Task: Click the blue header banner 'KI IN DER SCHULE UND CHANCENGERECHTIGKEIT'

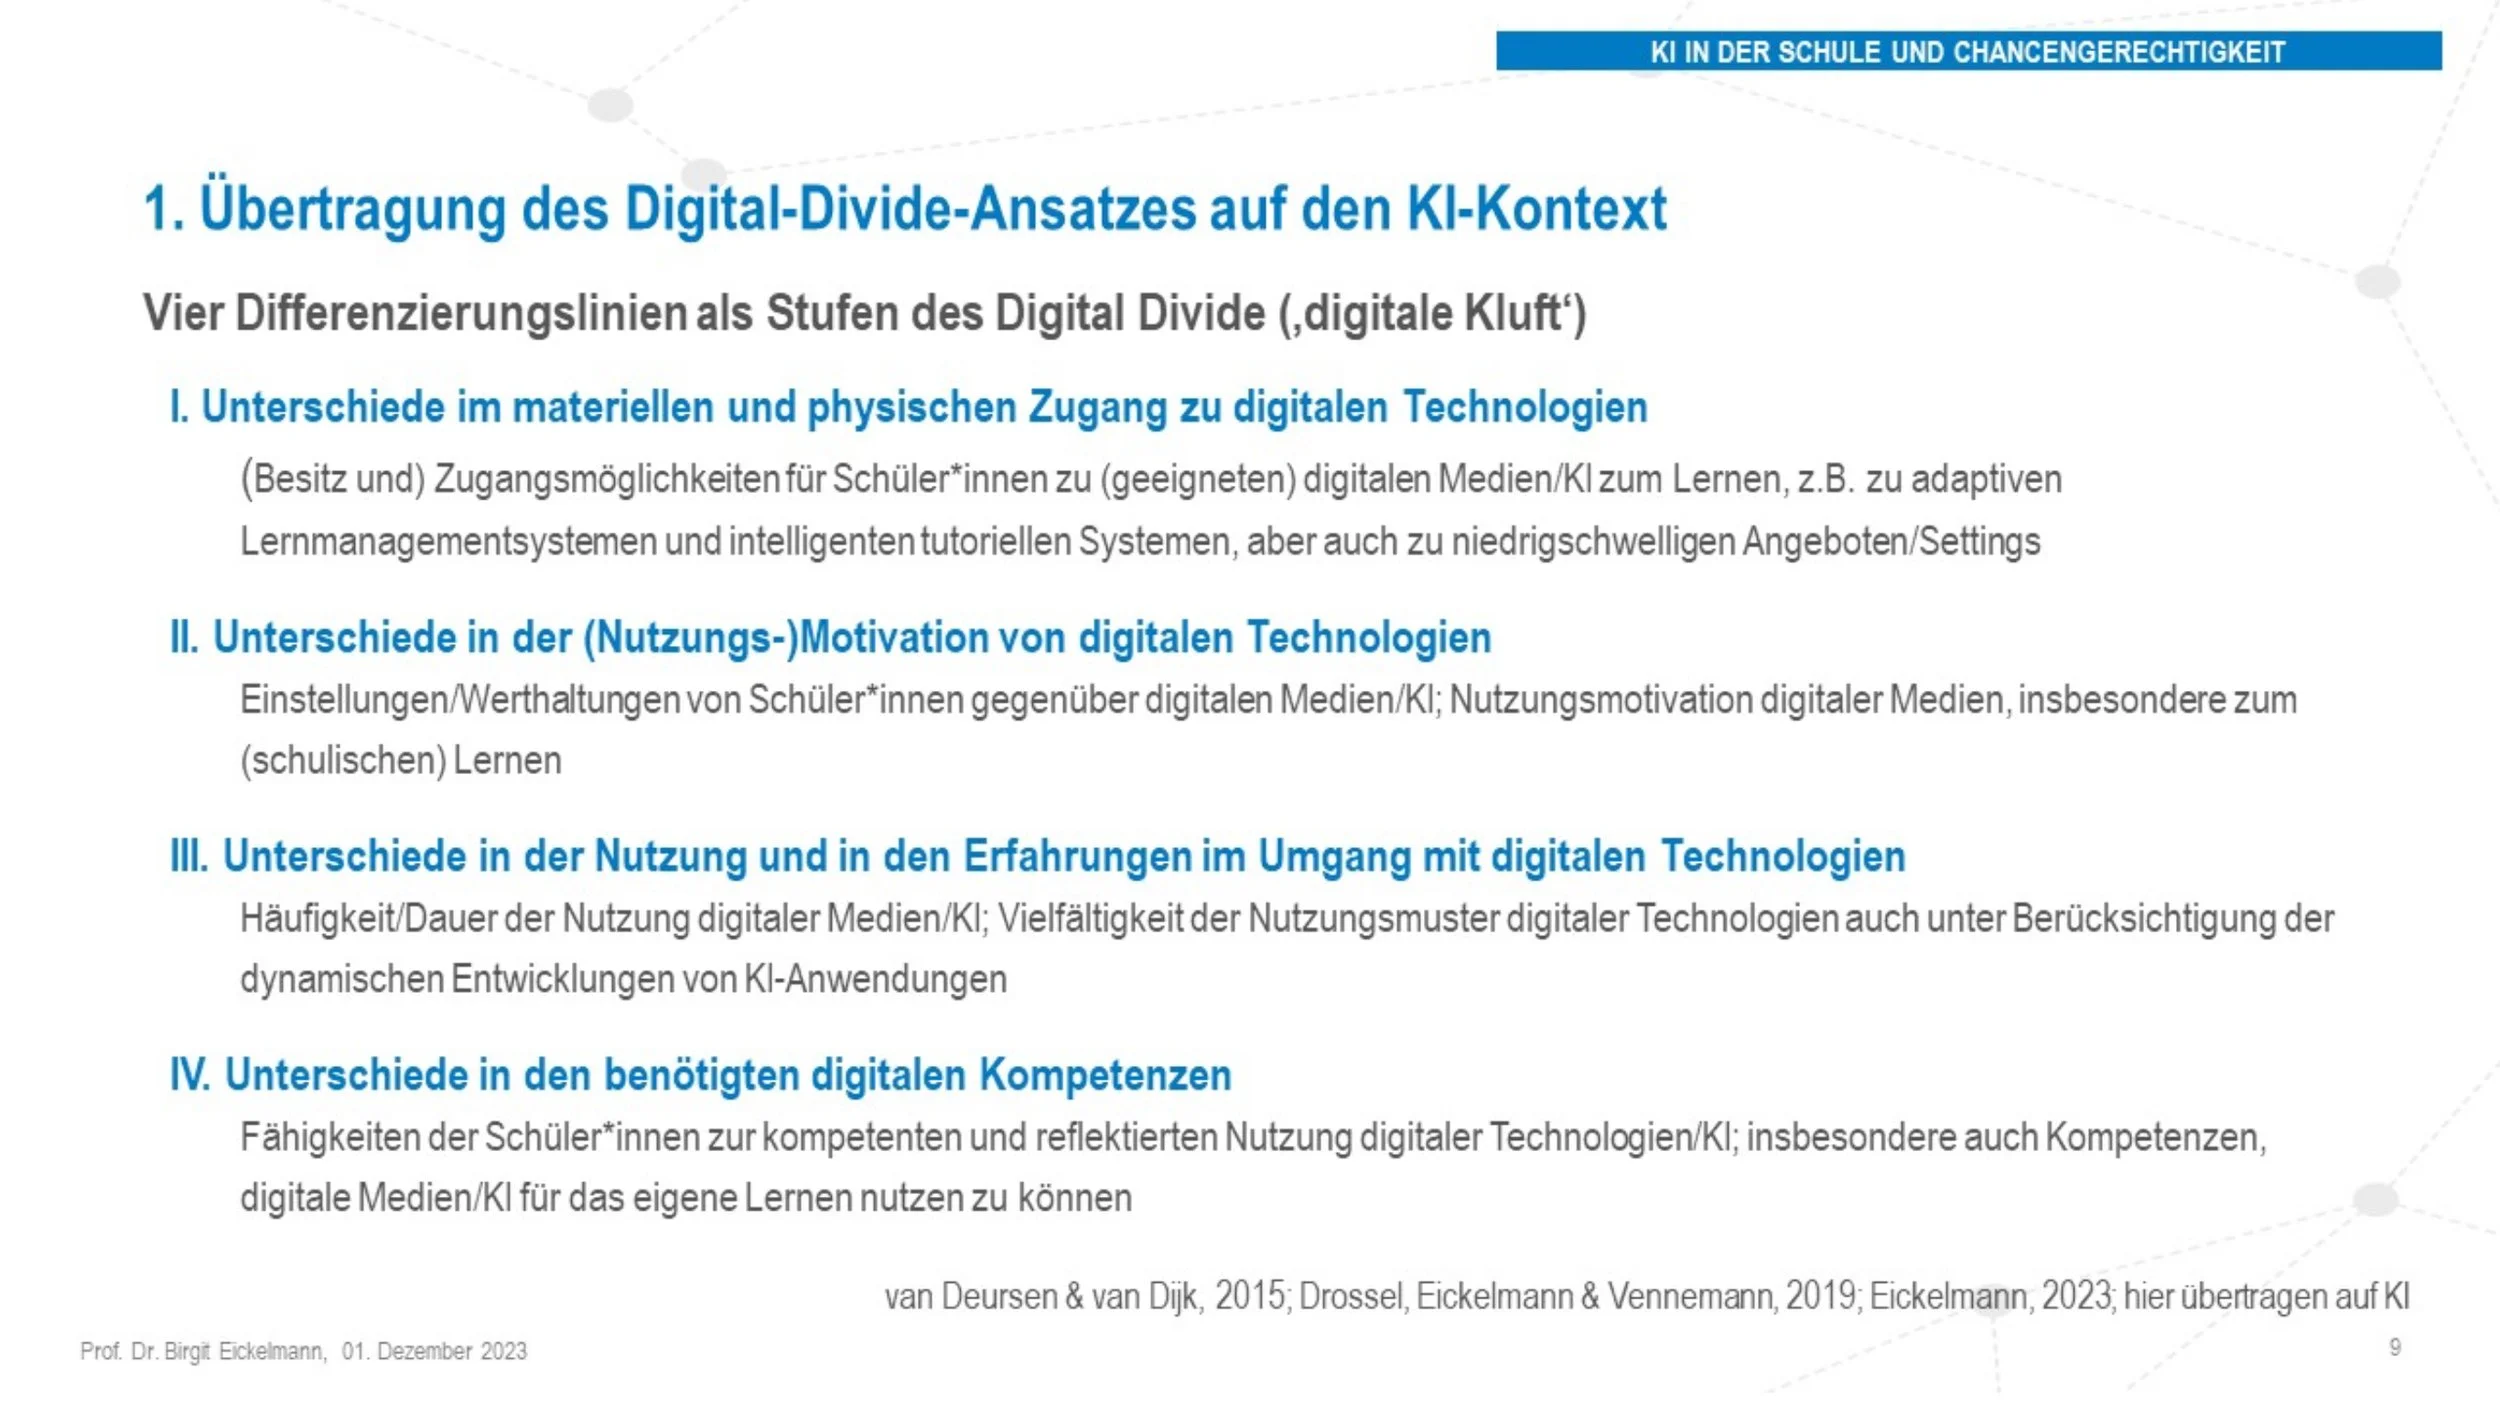Action: pyautogui.click(x=1967, y=51)
